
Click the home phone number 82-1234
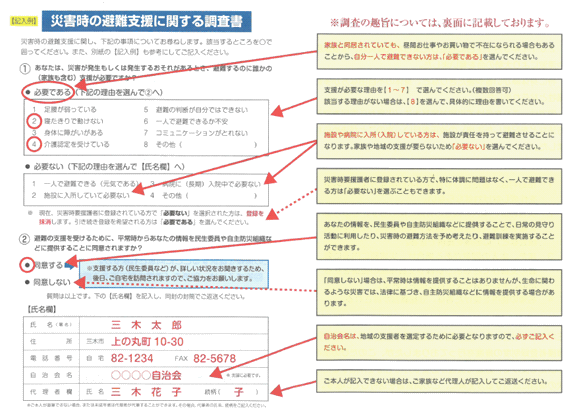click(x=132, y=358)
